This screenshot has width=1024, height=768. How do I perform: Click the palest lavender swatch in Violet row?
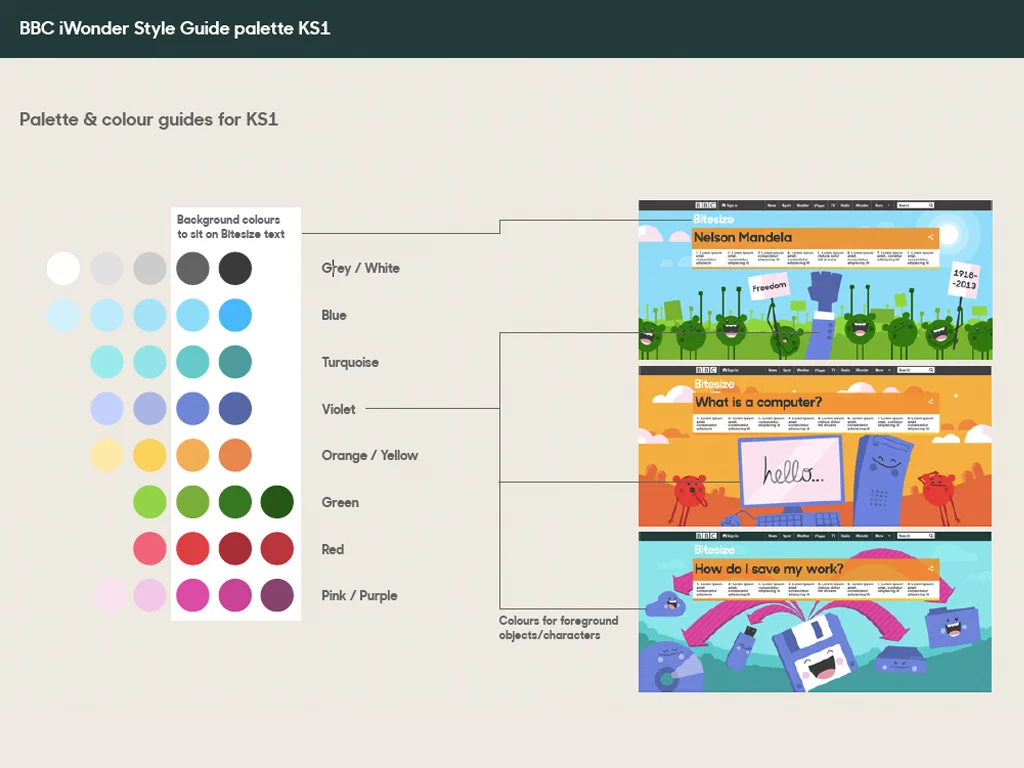click(x=107, y=409)
